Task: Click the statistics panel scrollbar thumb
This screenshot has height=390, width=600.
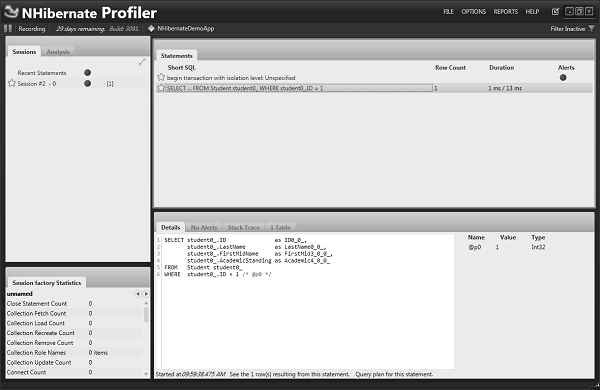Action: pyautogui.click(x=146, y=314)
